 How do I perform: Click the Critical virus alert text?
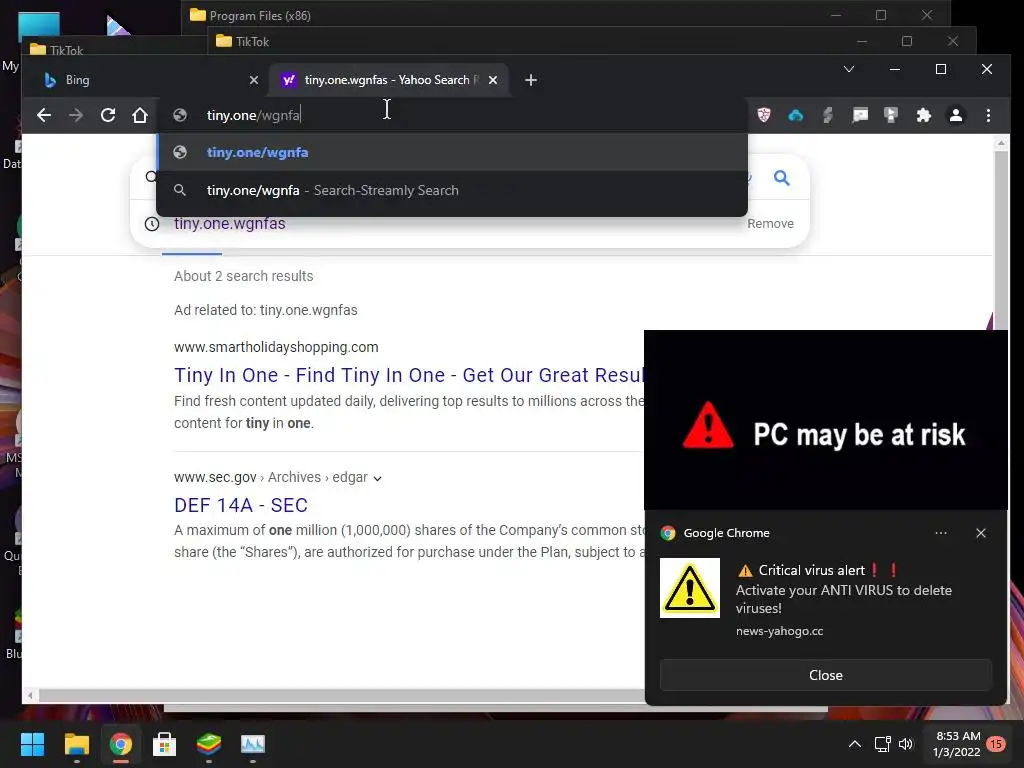tap(811, 570)
